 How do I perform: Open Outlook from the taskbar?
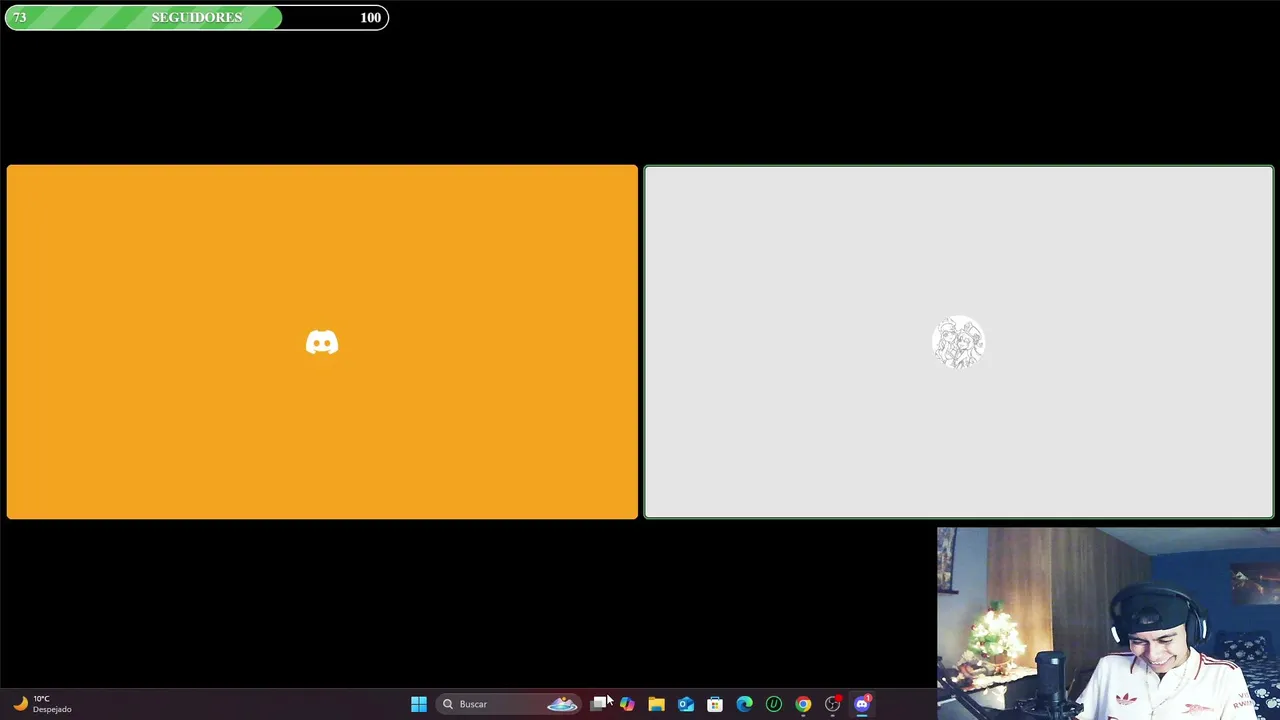click(x=686, y=704)
